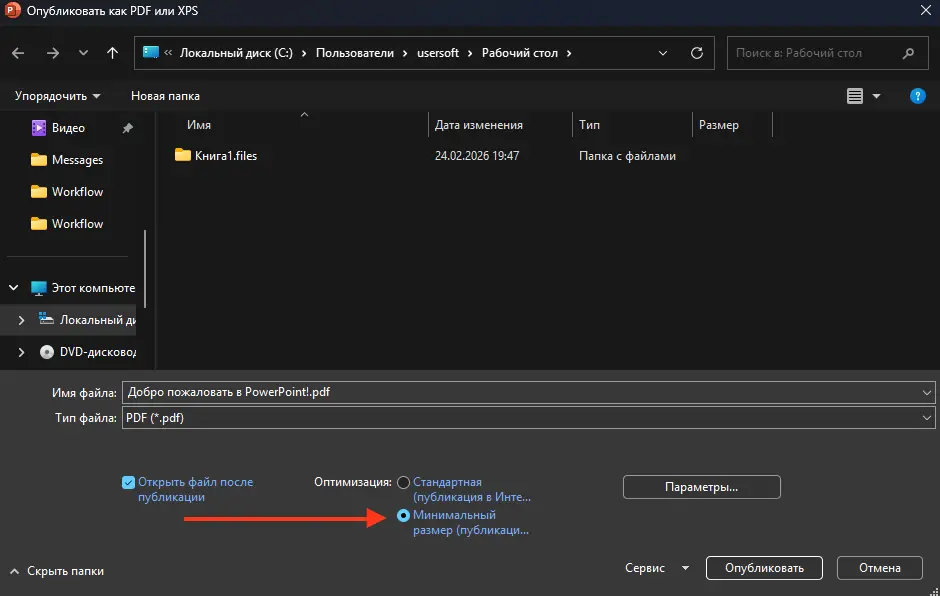Click the refresh folder icon
940x596 pixels.
tap(697, 53)
